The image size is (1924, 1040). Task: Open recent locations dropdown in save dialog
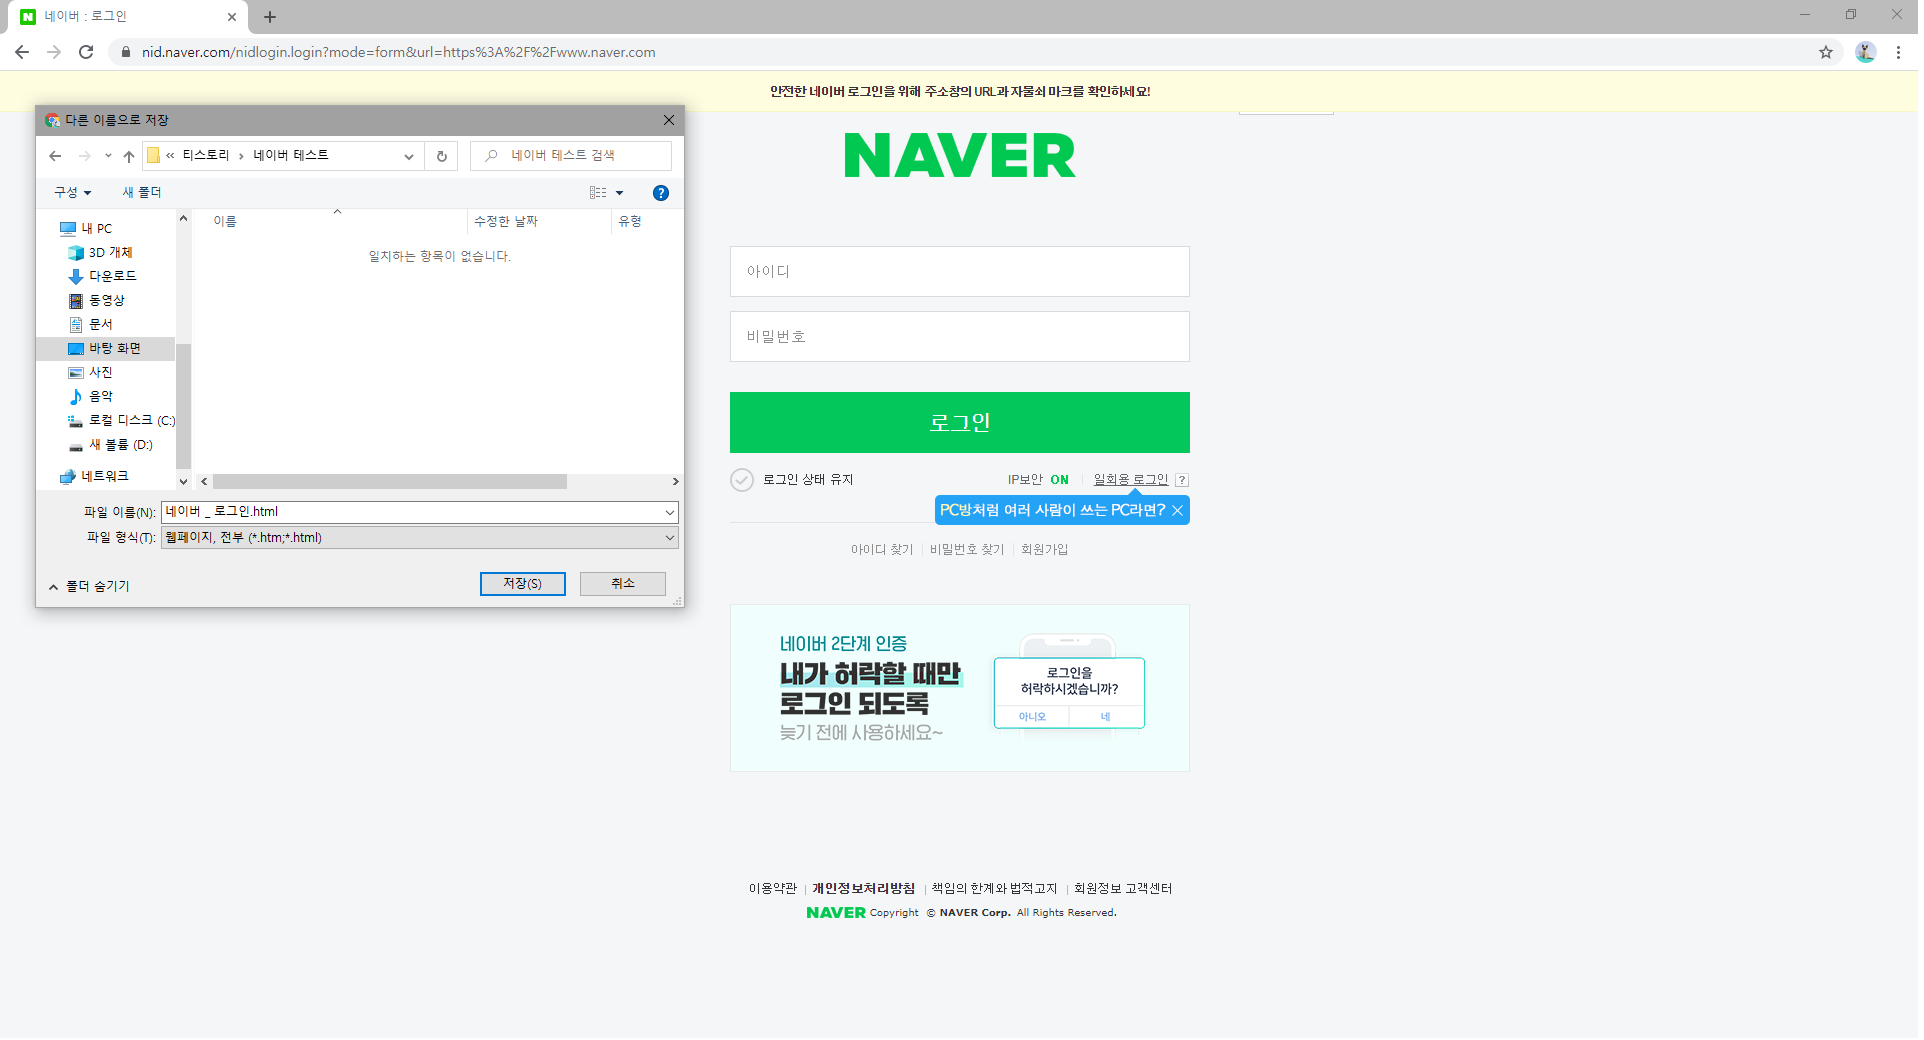(x=108, y=156)
